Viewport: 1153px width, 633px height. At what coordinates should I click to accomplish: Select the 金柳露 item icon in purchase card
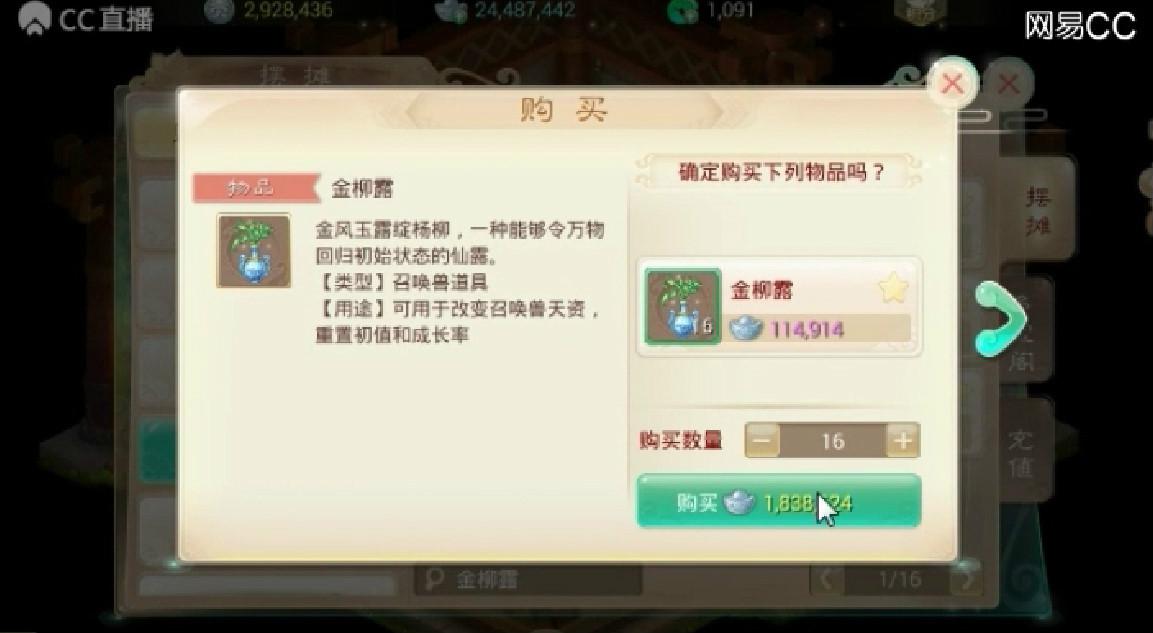click(682, 307)
